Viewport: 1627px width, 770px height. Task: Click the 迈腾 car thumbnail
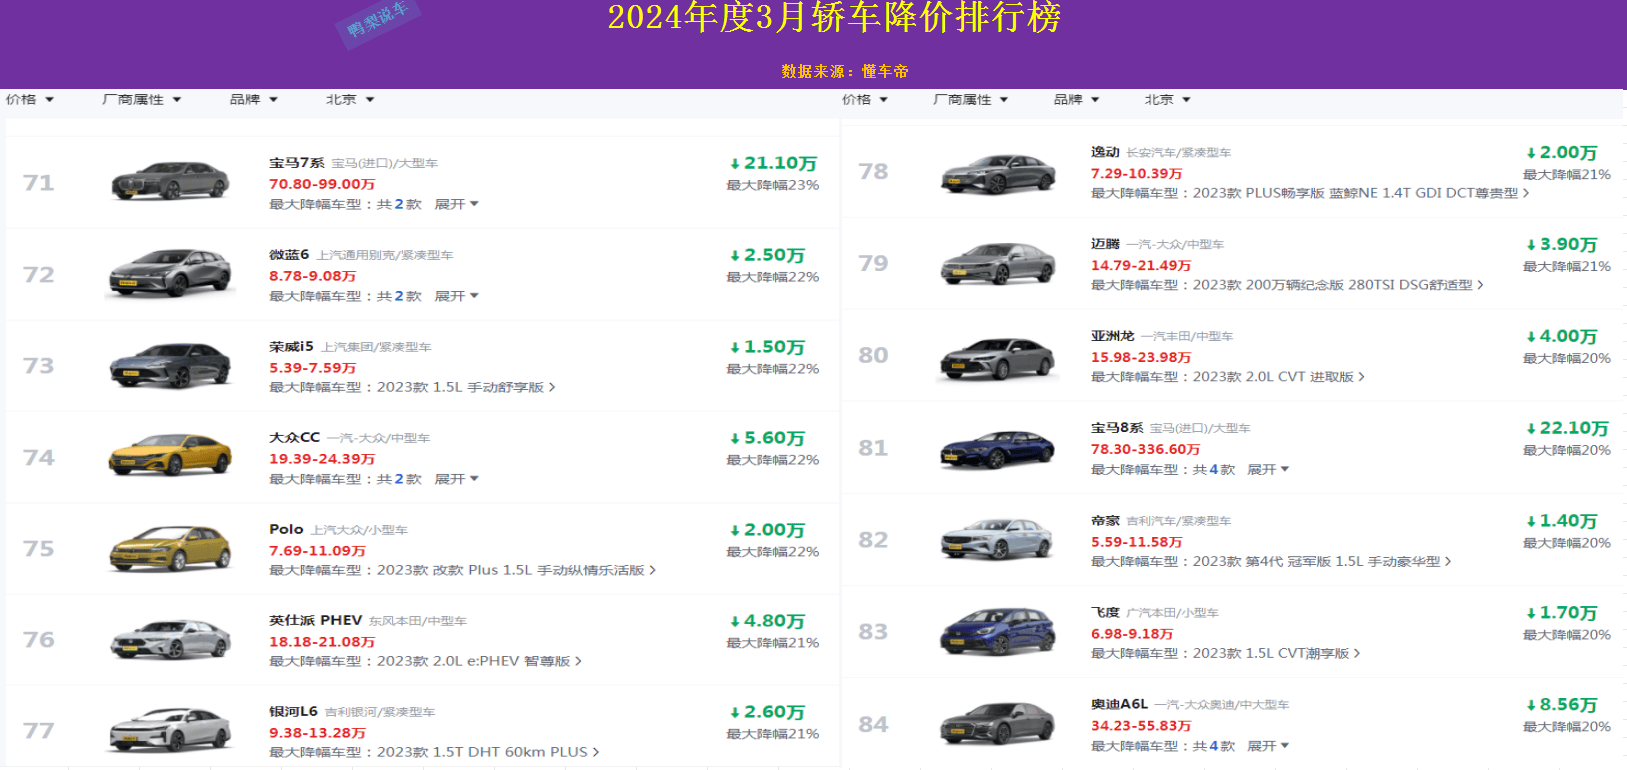[998, 264]
